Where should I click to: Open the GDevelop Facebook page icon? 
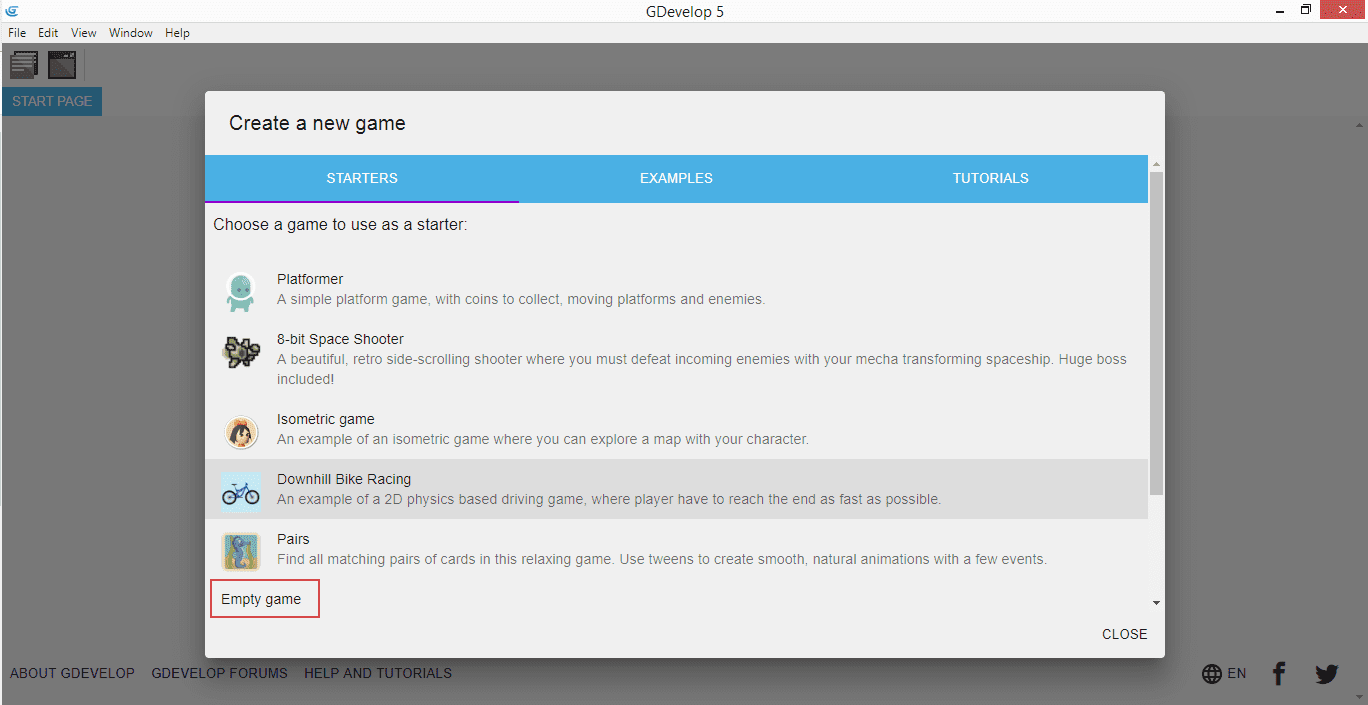coord(1279,673)
